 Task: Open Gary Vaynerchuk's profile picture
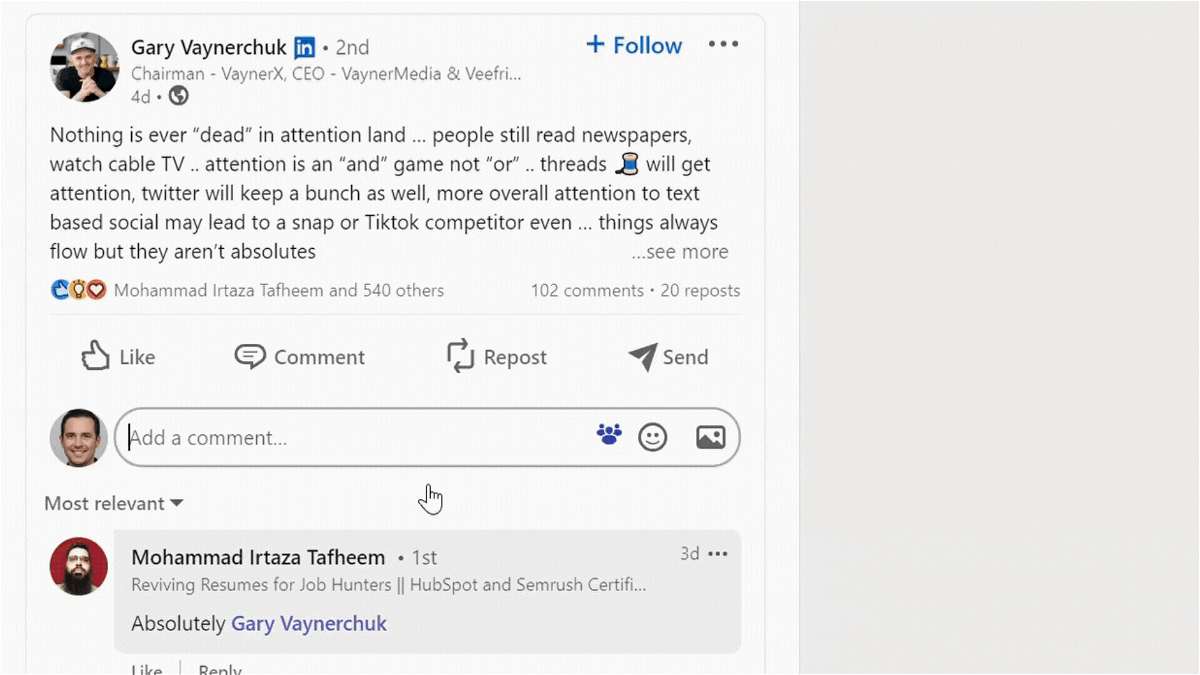tap(85, 67)
